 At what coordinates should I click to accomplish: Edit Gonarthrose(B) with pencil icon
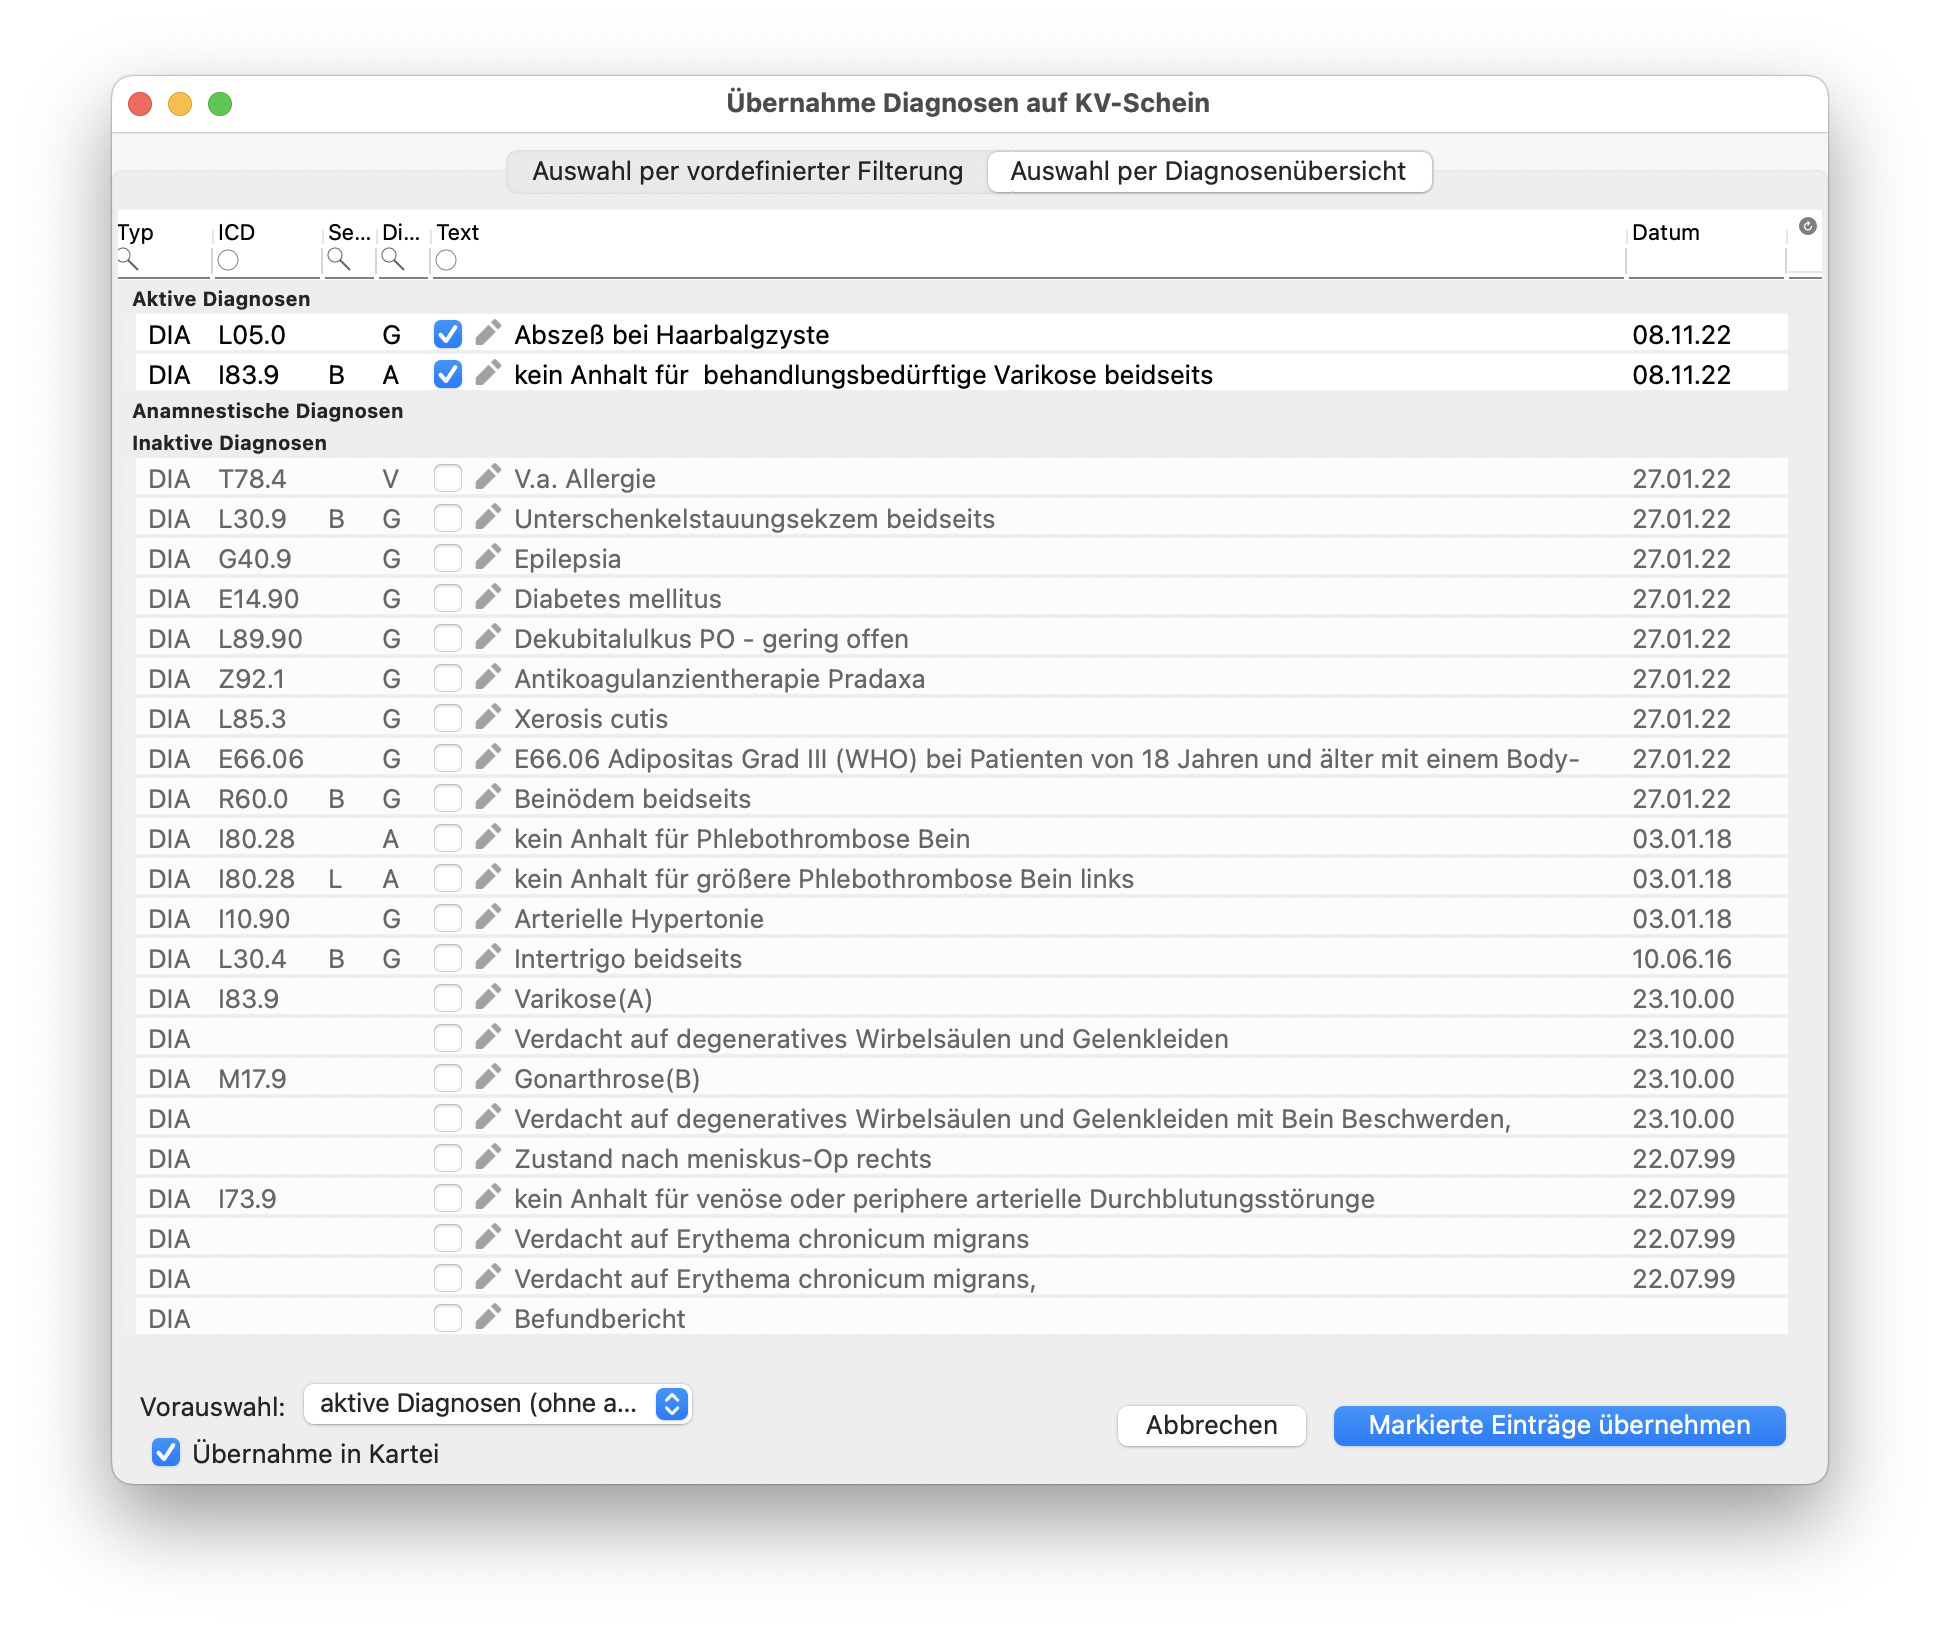[487, 1077]
